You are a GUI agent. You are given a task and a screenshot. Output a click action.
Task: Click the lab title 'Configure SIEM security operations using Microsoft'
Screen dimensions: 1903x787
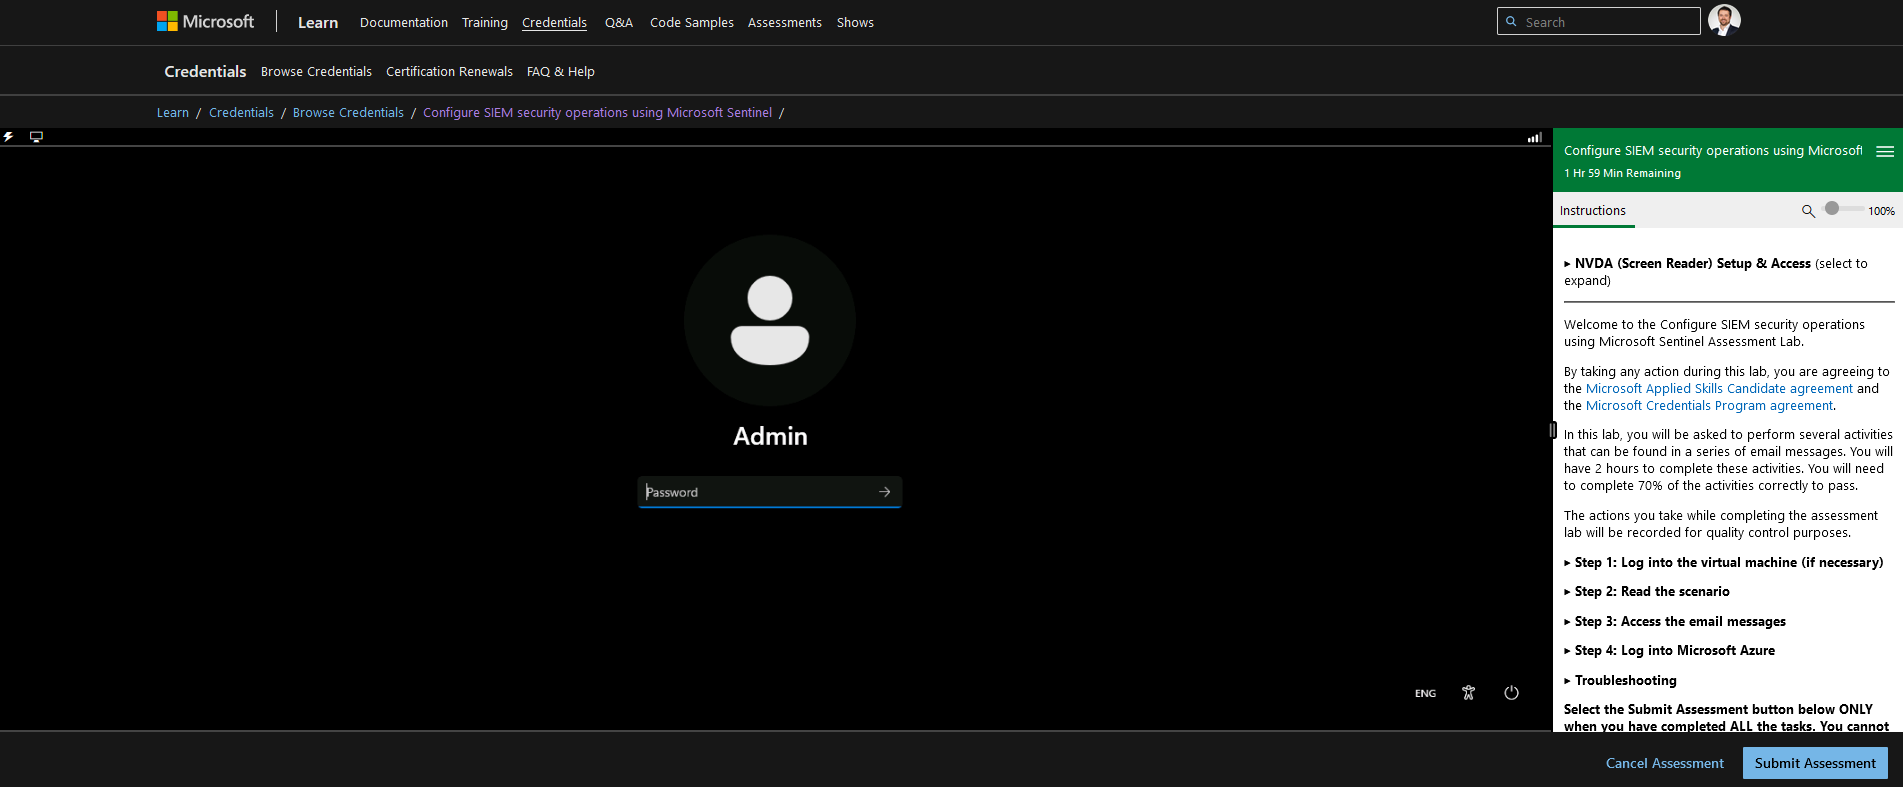coord(1713,151)
